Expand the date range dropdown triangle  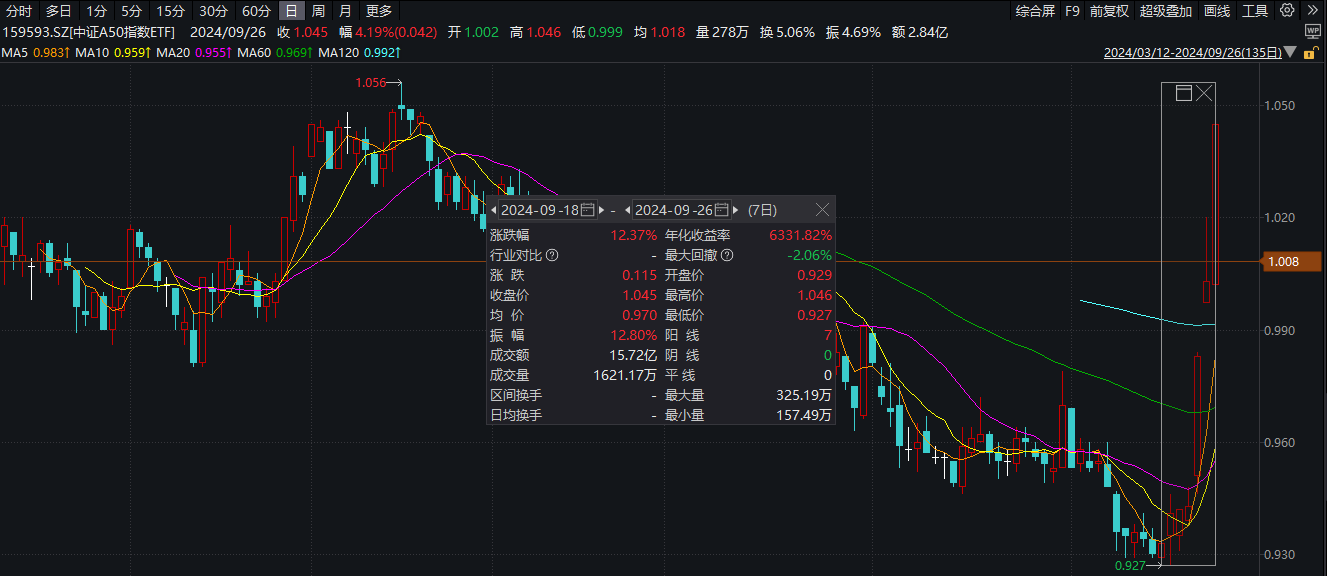[x=1291, y=52]
